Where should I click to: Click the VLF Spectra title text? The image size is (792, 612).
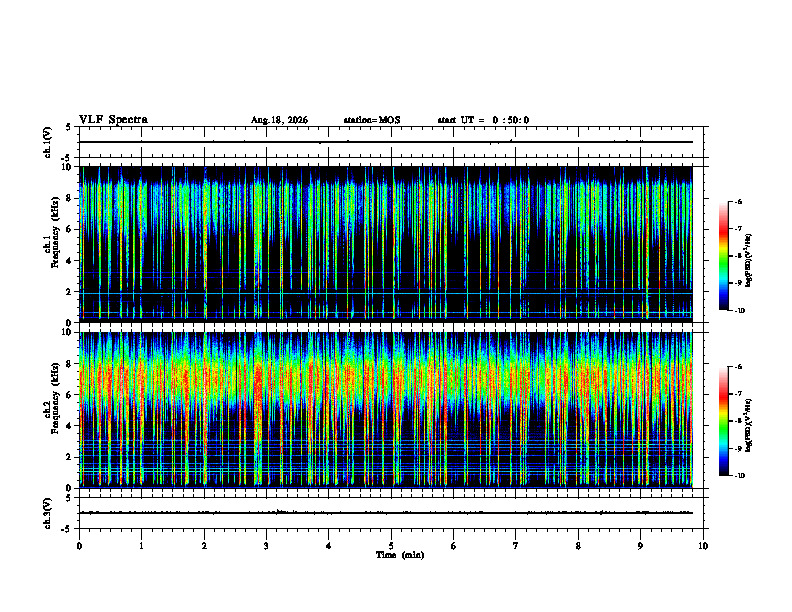(113, 120)
